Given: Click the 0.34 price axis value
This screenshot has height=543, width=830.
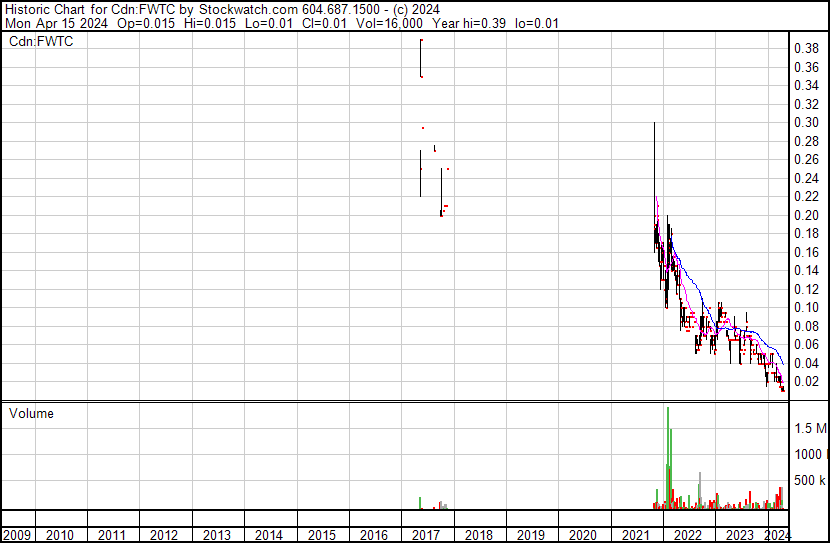Looking at the screenshot, I should click(x=807, y=85).
